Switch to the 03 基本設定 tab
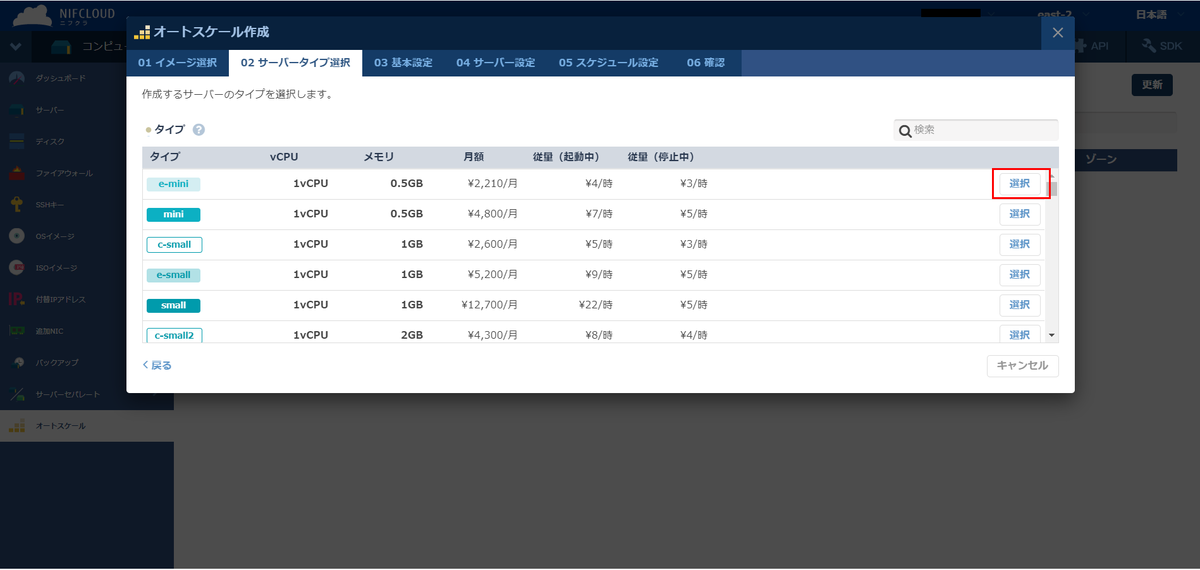Screen dimensions: 1200x570 point(403,63)
